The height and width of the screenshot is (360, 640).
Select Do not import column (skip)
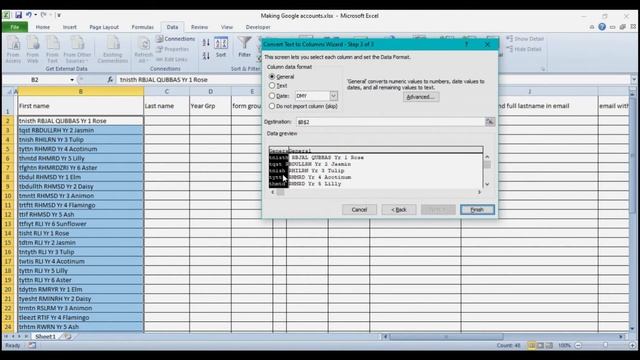tap(272, 106)
